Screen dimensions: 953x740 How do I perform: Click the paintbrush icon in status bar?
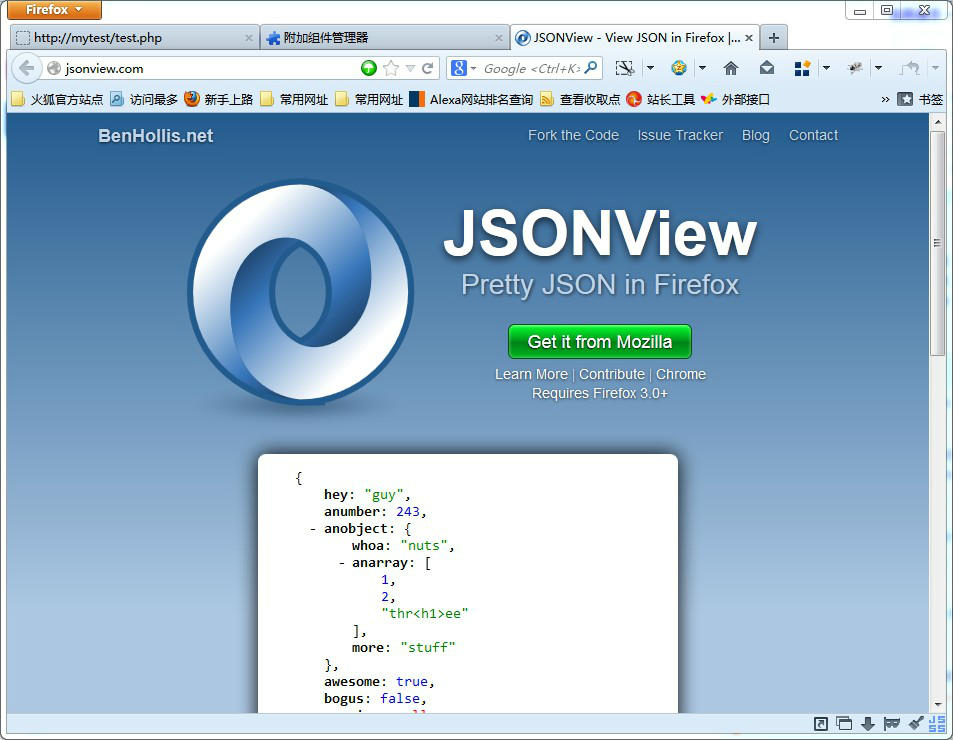(x=916, y=724)
